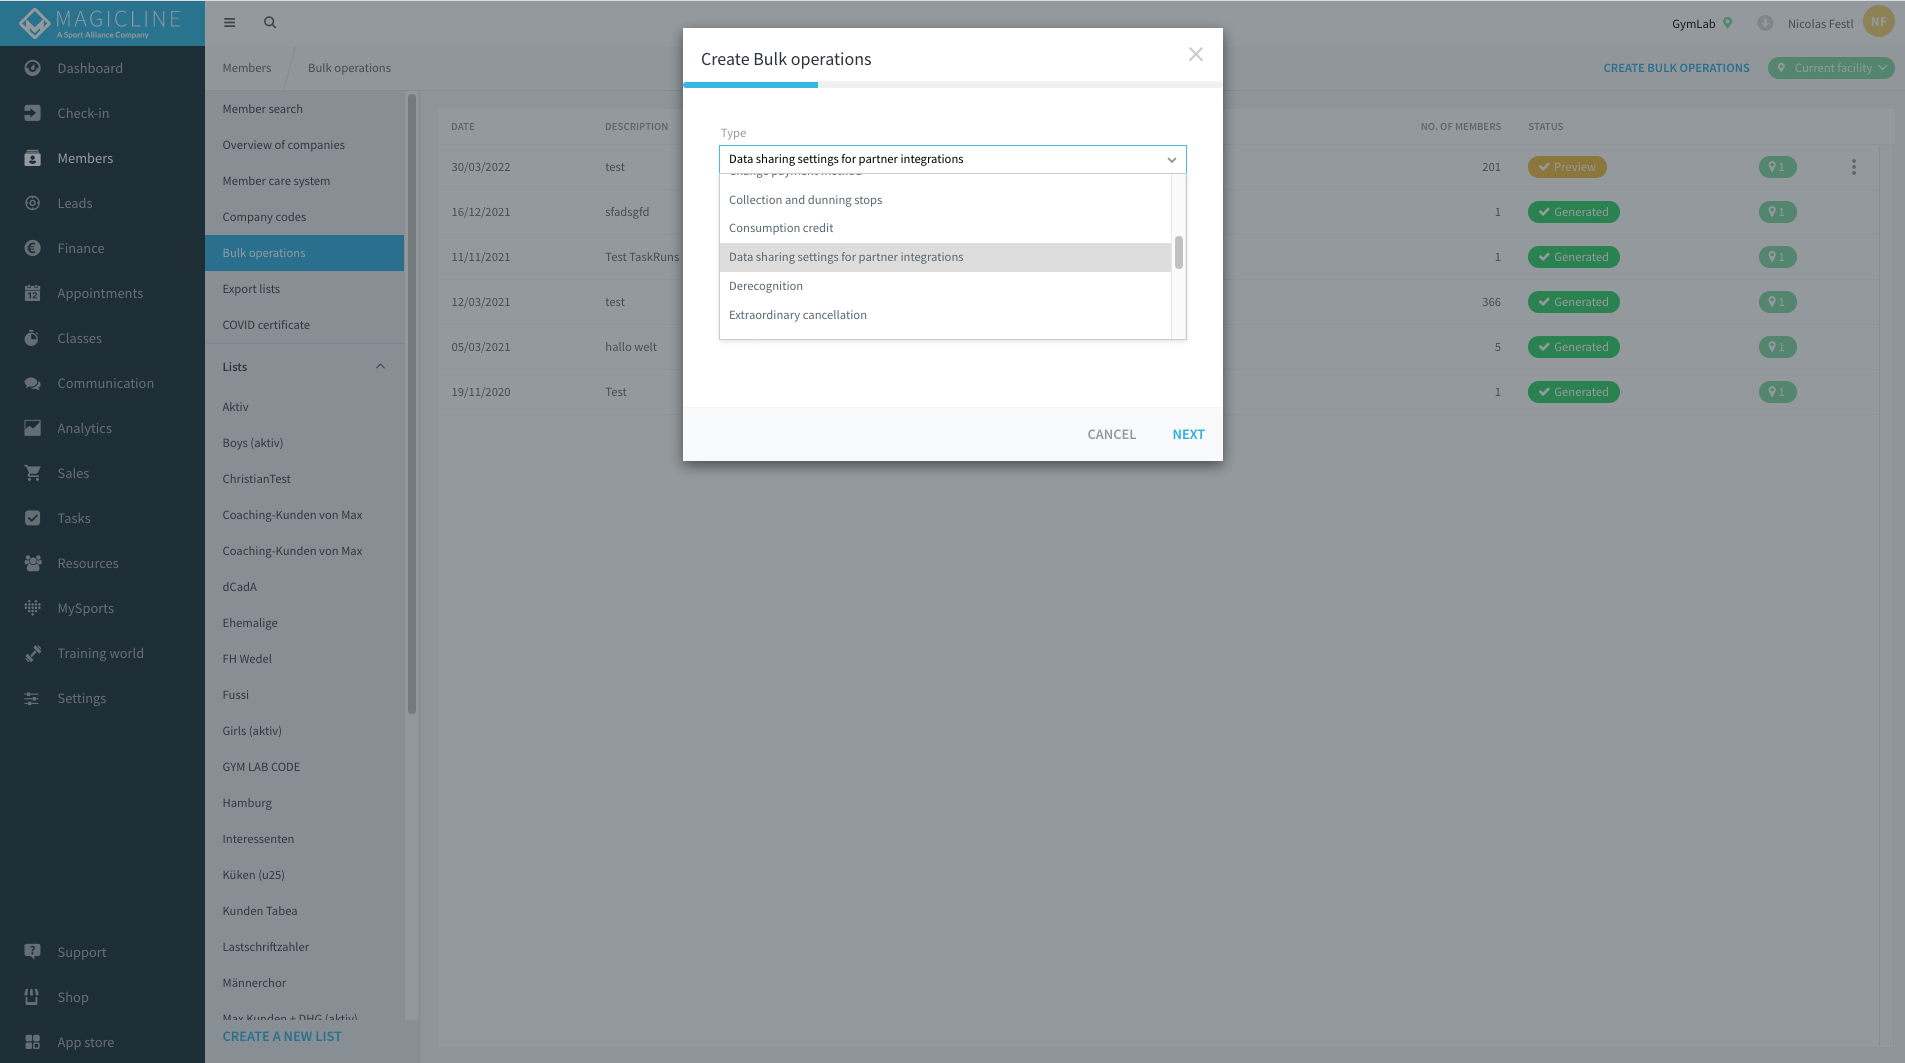The height and width of the screenshot is (1063, 1905).
Task: Click the search magnifier icon
Action: coord(270,22)
